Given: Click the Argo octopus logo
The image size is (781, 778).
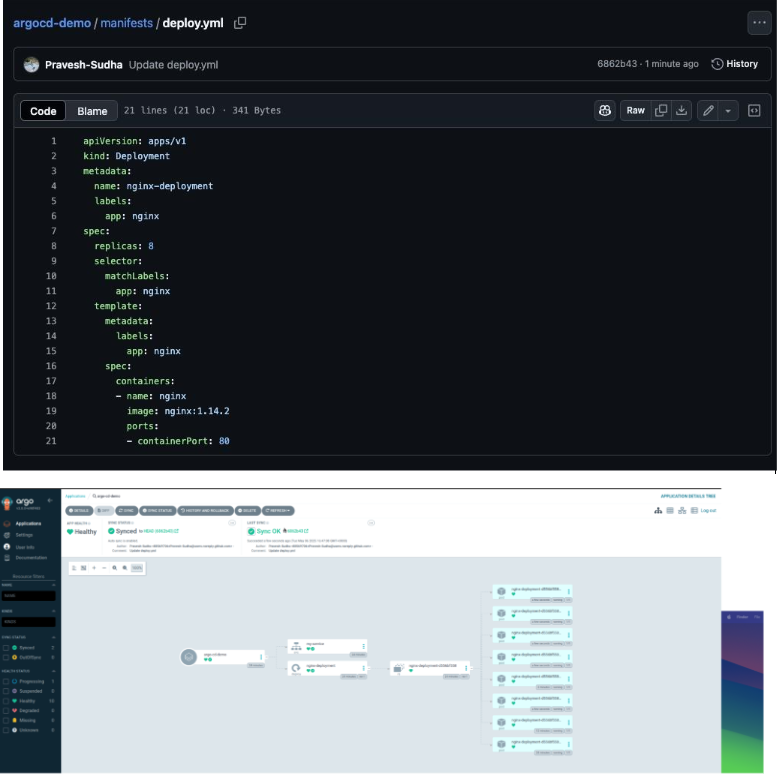Looking at the screenshot, I should [7, 503].
